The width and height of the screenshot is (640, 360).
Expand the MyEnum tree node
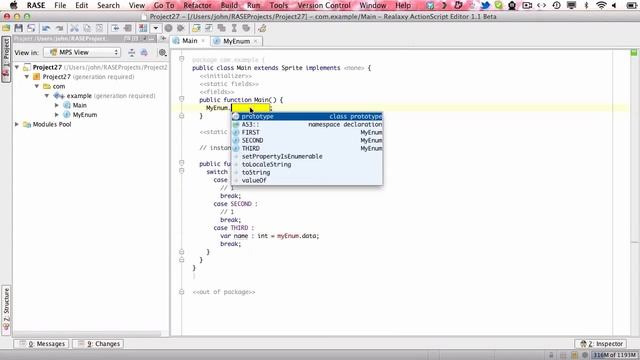pyautogui.click(x=57, y=115)
